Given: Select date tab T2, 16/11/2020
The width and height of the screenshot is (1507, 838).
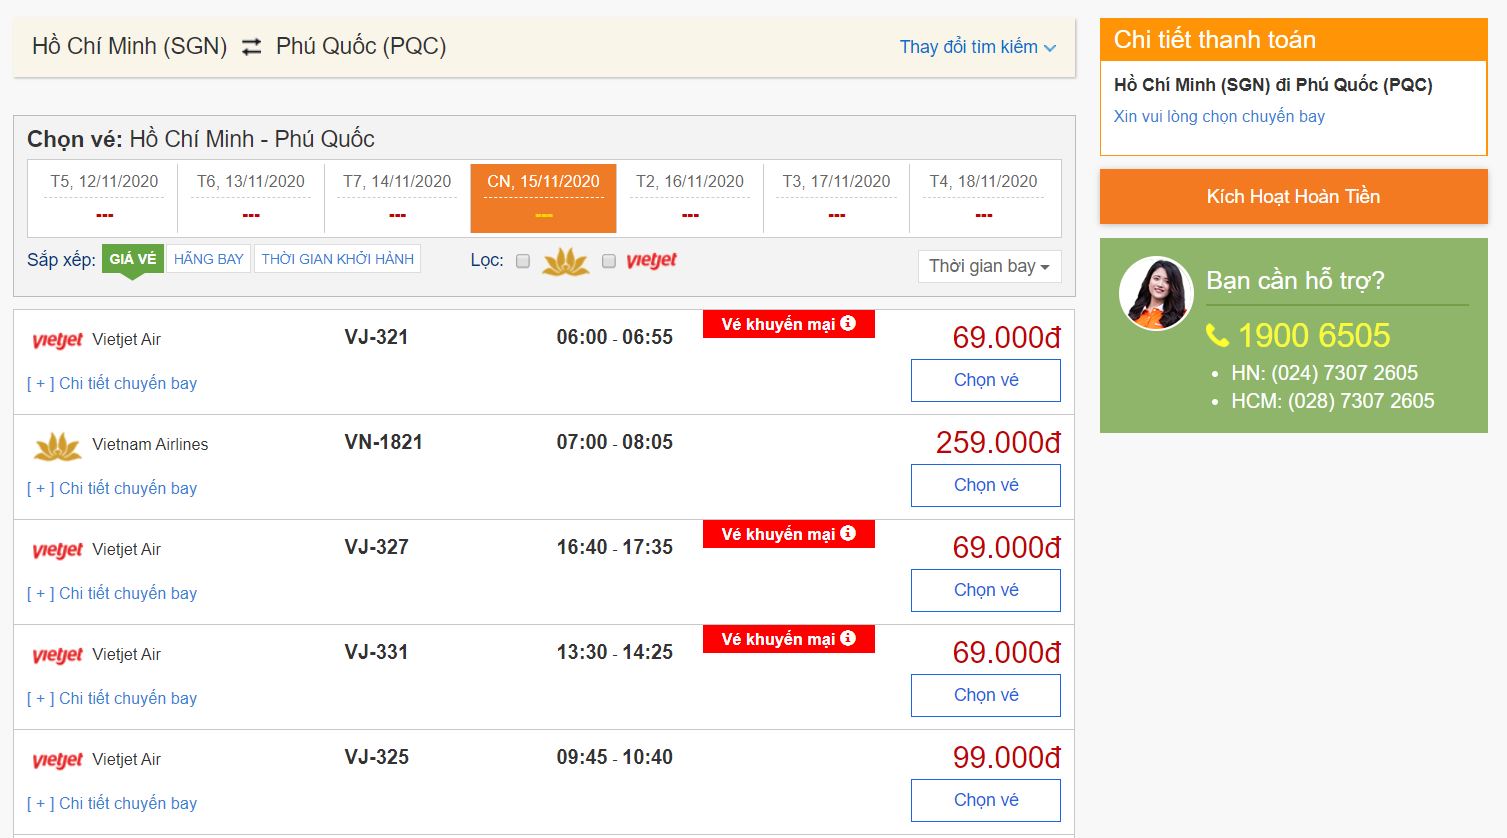Looking at the screenshot, I should (x=690, y=197).
